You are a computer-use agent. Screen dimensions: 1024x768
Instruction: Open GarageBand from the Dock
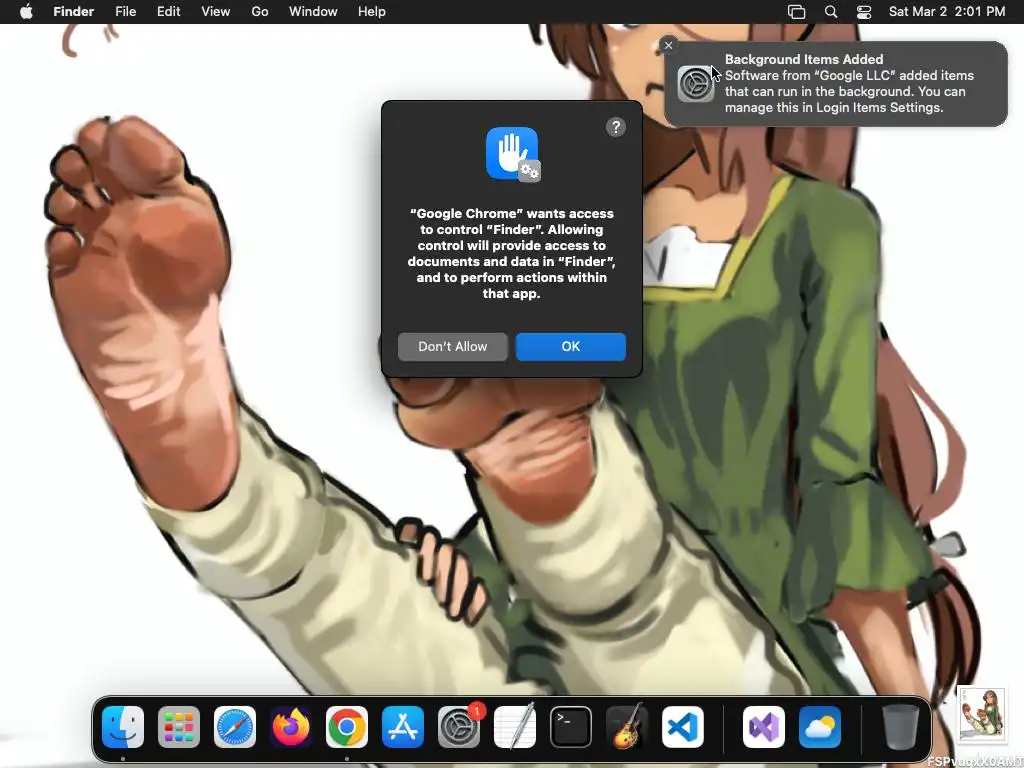point(627,727)
